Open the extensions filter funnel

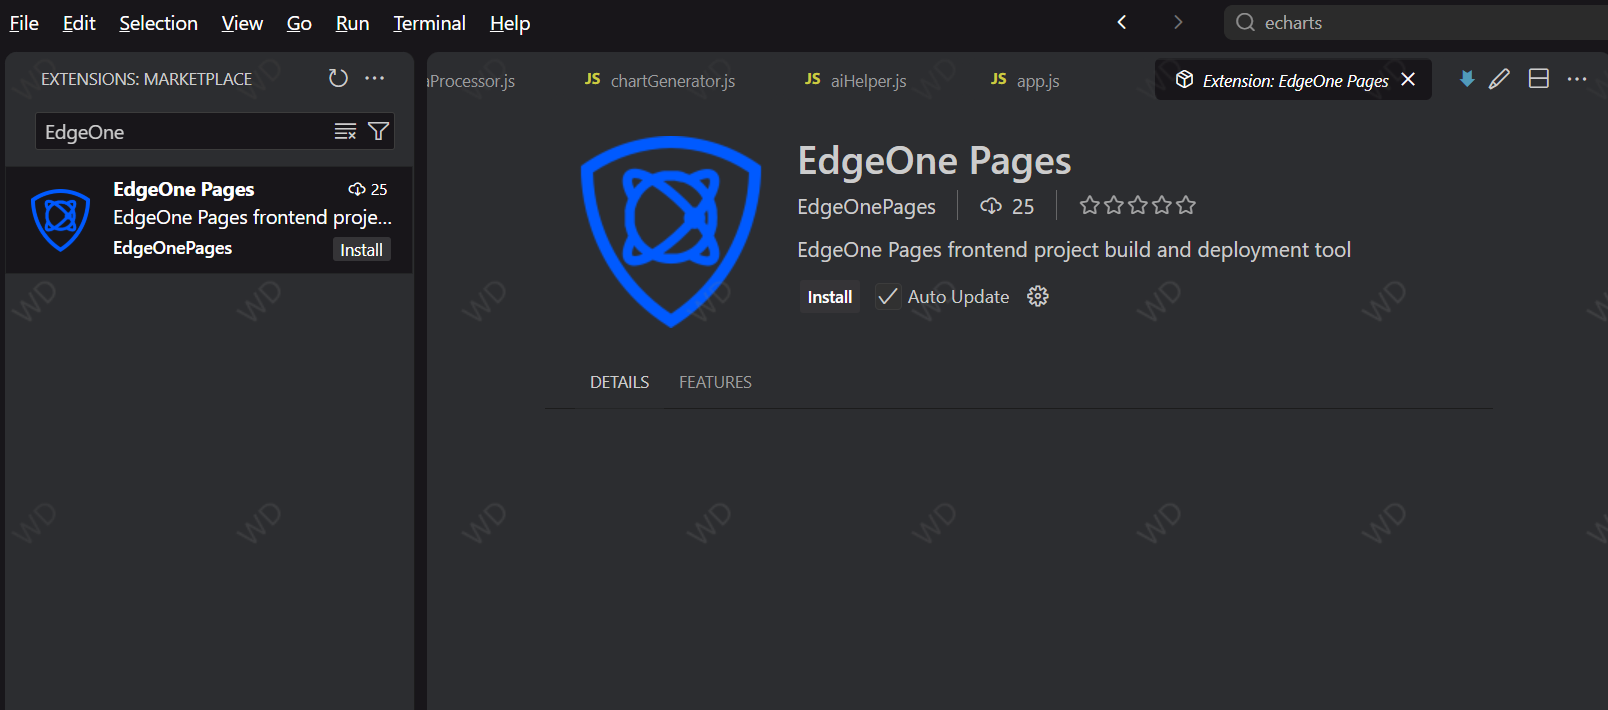379,131
